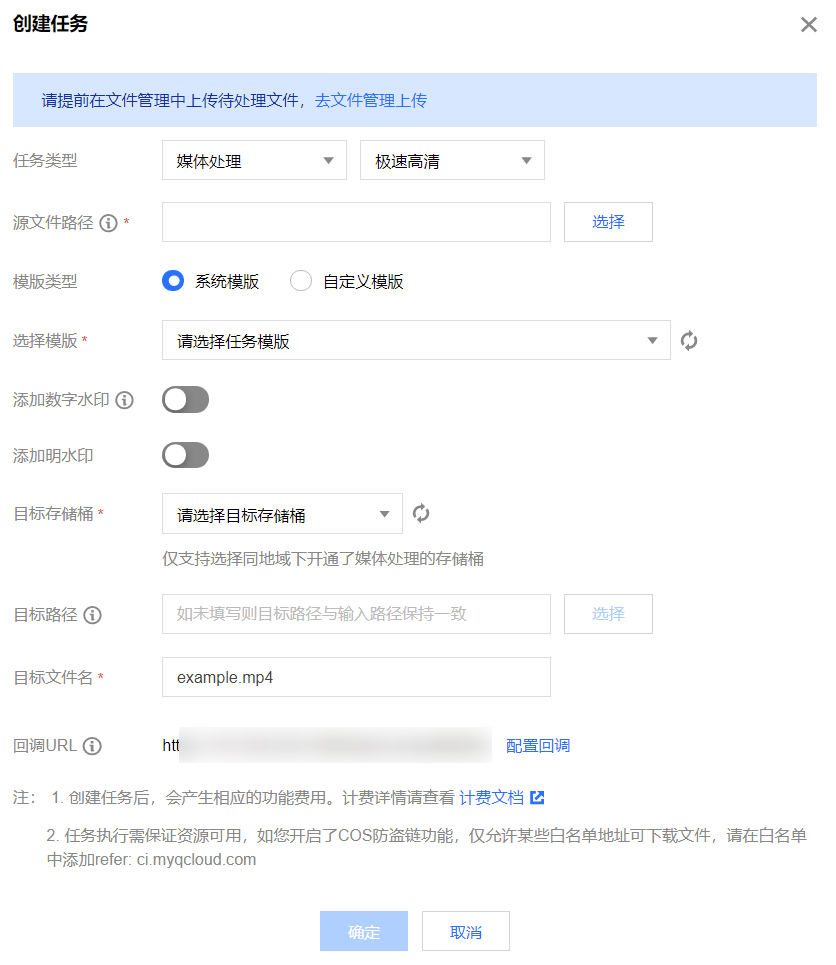Enable the 添加数字水印 switch

[185, 400]
